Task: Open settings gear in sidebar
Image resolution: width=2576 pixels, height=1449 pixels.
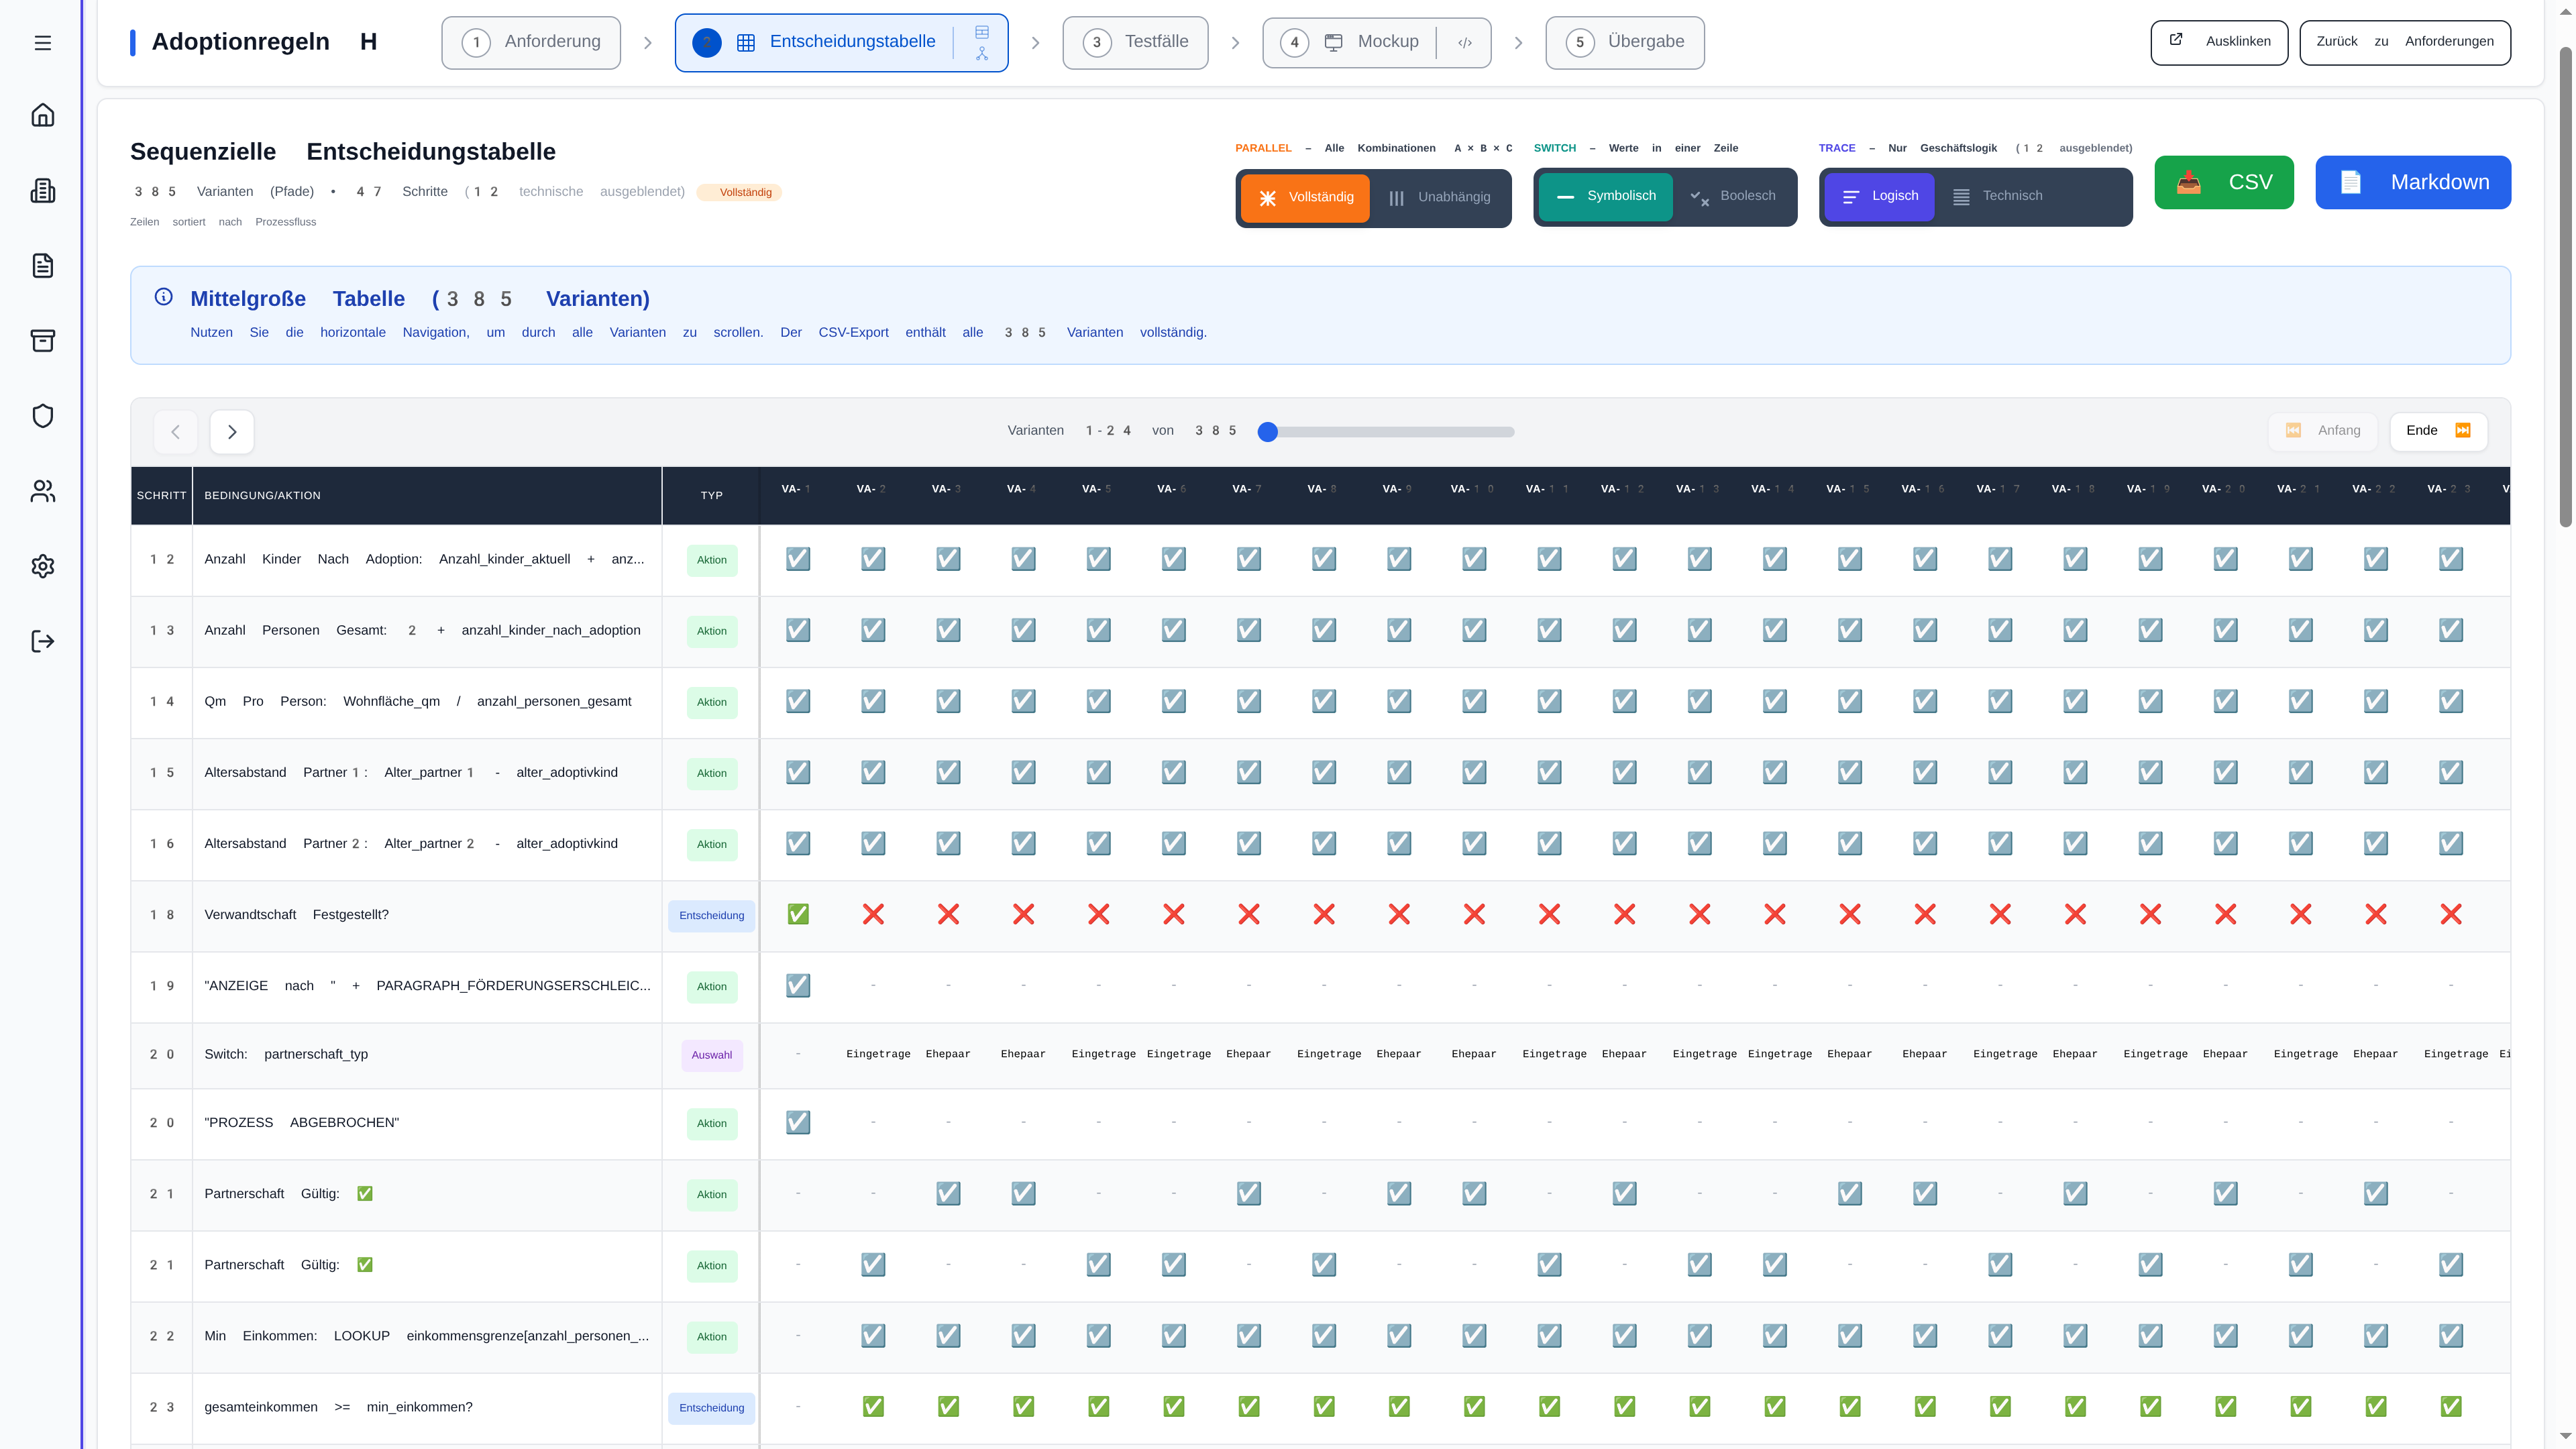Action: click(42, 566)
